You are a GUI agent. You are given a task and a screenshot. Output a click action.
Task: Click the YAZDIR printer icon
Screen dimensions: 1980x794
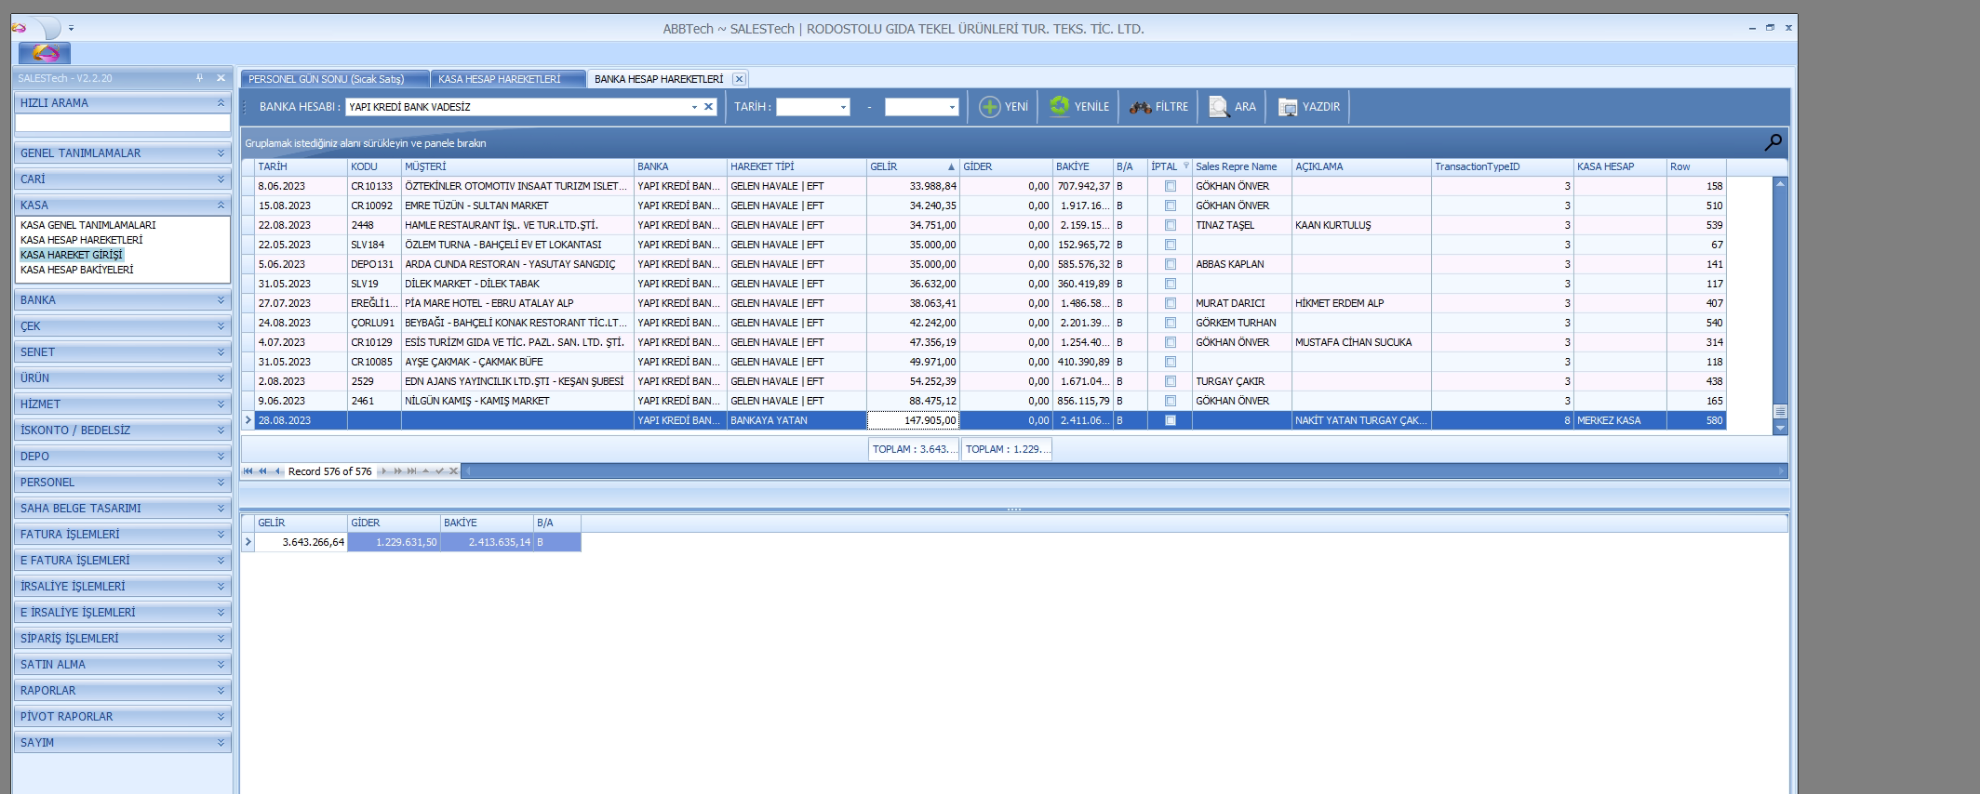pyautogui.click(x=1288, y=107)
